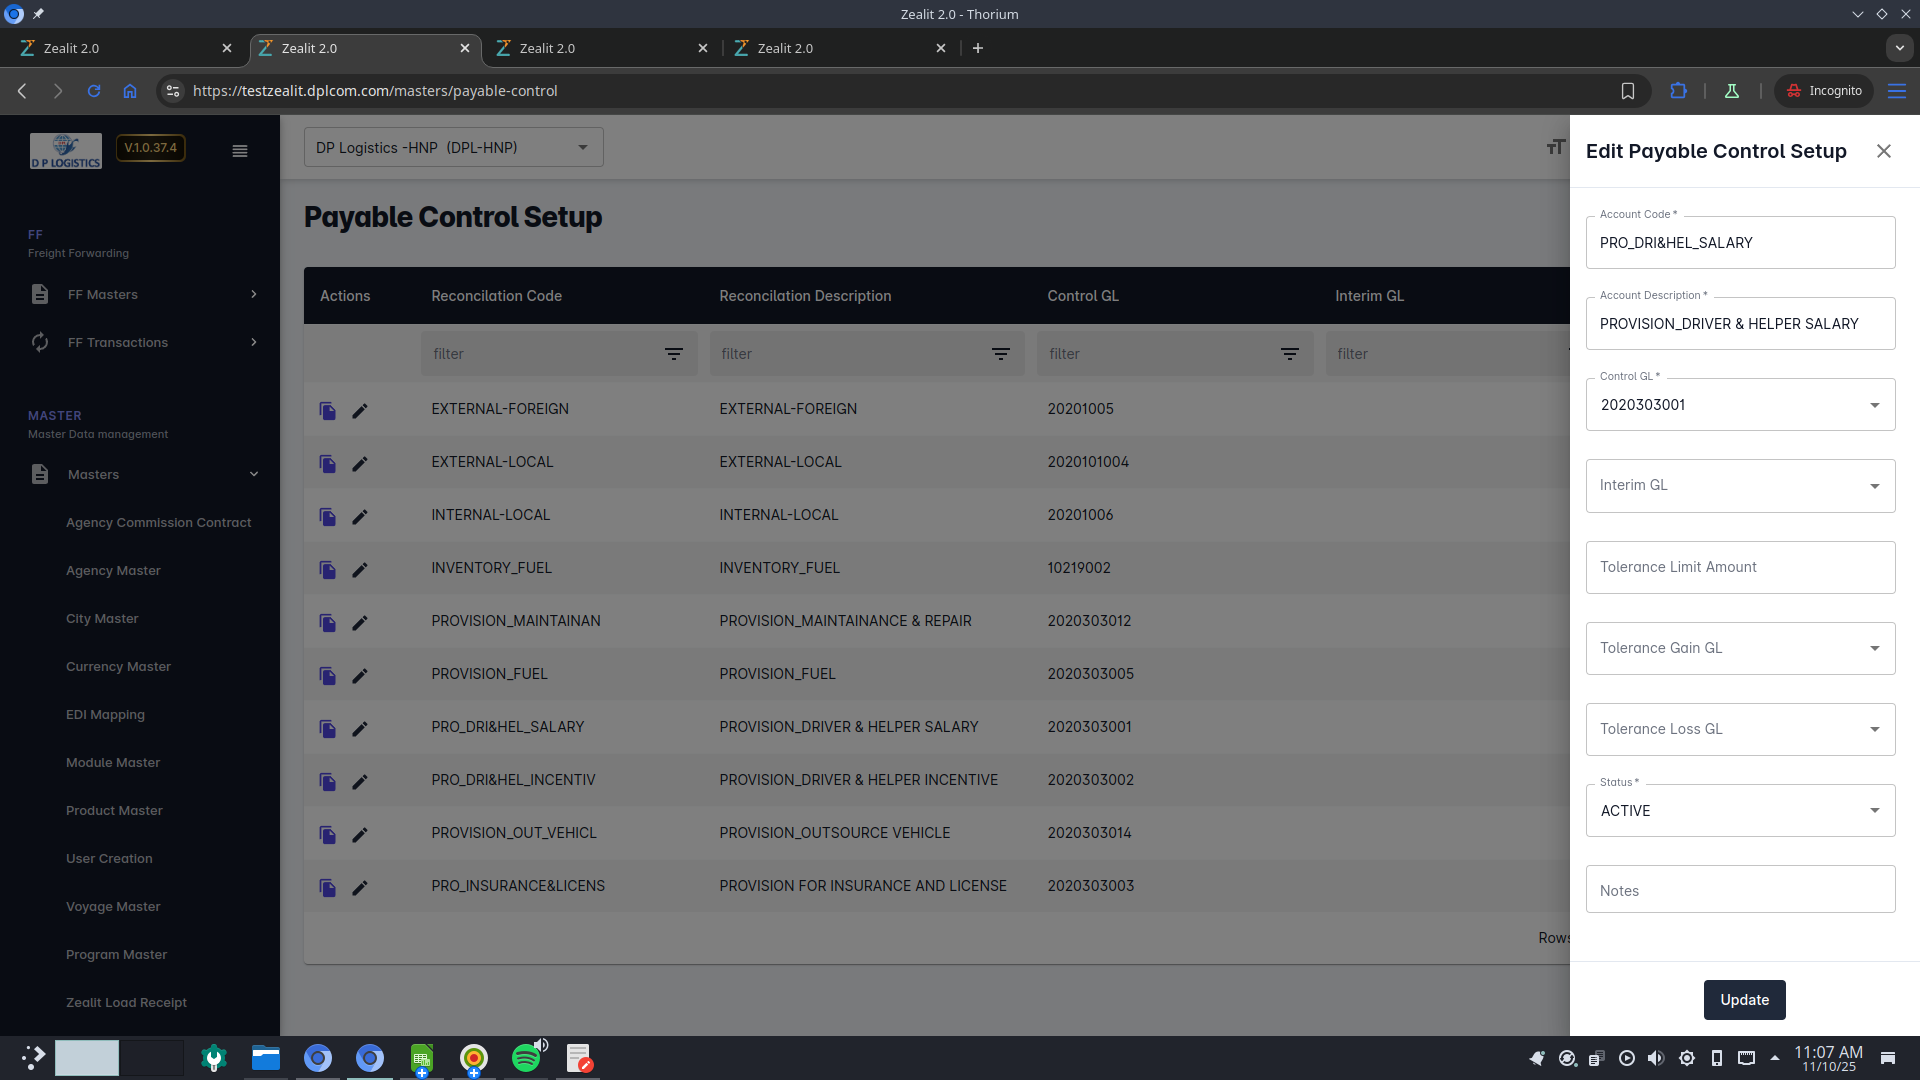
Task: Open Currency Master in sidebar
Action: (118, 667)
